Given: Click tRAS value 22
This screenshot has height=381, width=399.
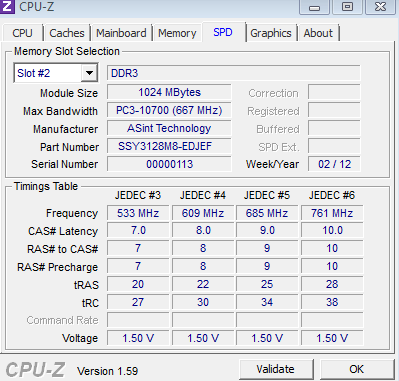Looking at the screenshot, I should tap(203, 284).
